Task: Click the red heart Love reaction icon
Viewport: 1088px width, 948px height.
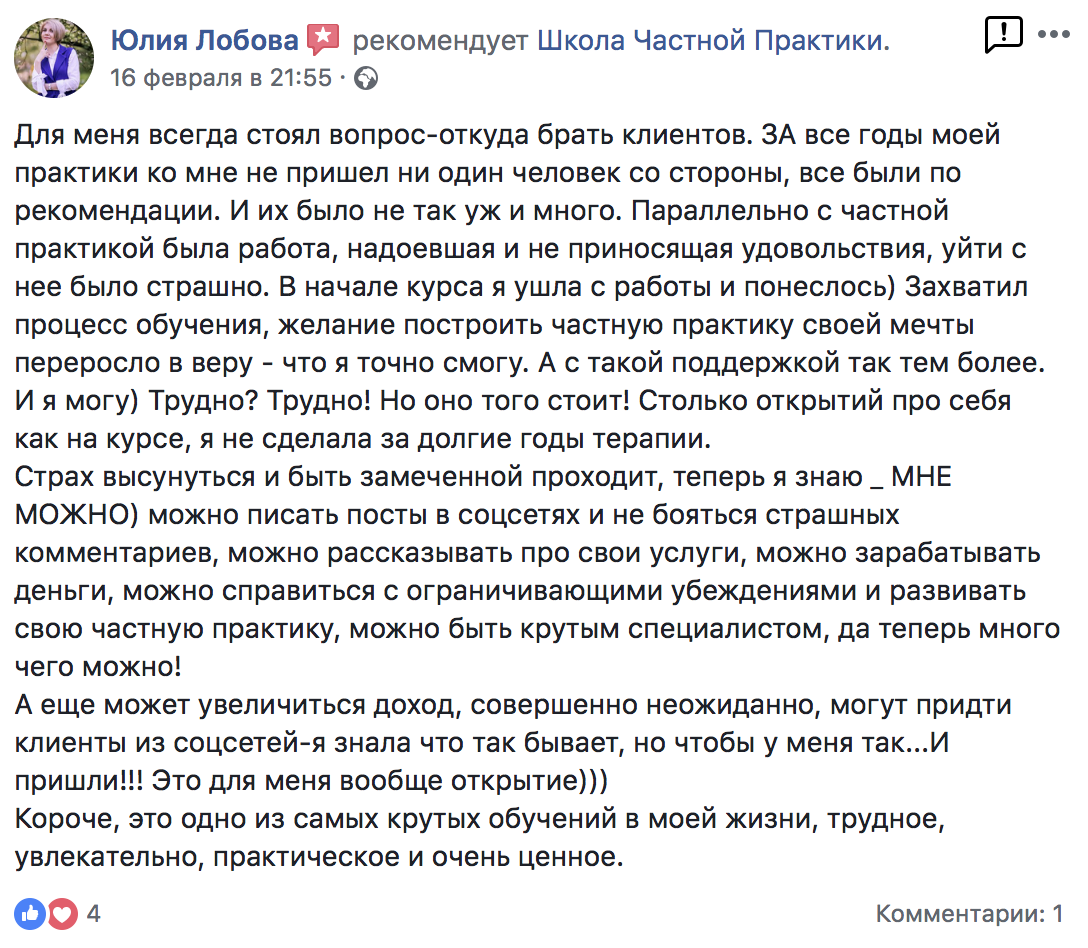Action: tap(62, 913)
